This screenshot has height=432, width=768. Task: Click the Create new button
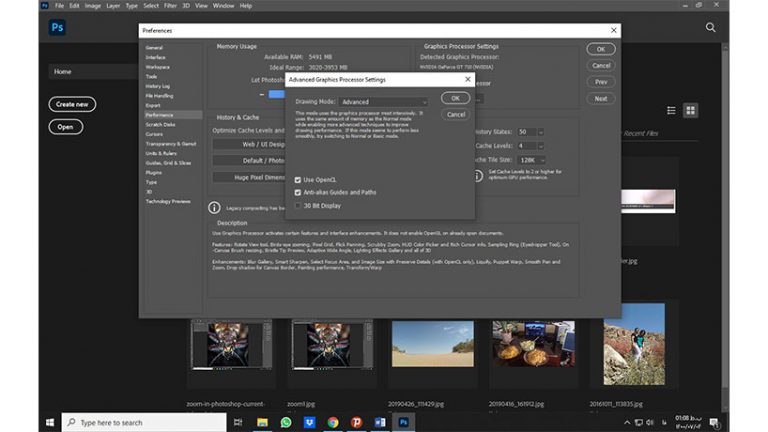pyautogui.click(x=72, y=104)
